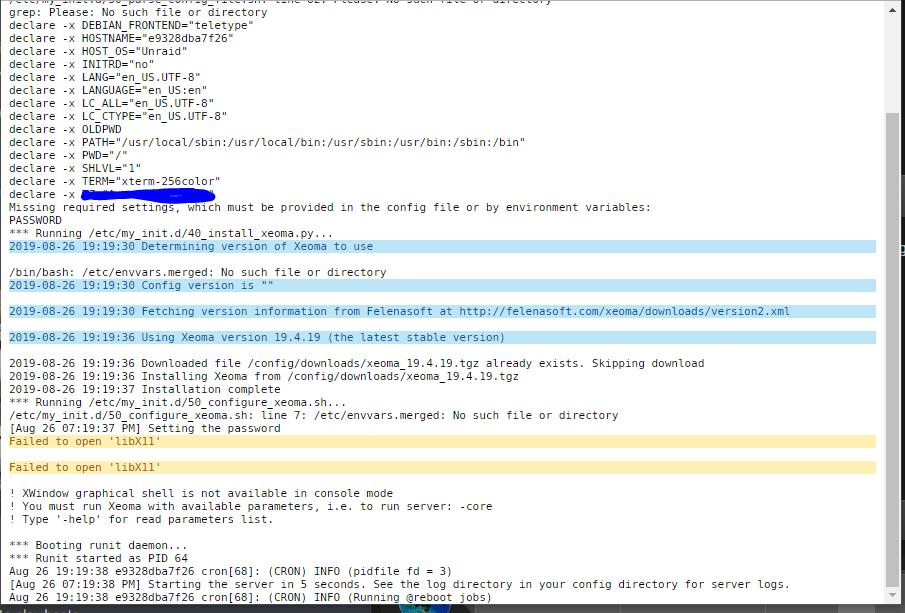Click the 'Running /etc/my_init.d/40_install_xeoma.py' line
Image resolution: width=905 pixels, height=613 pixels.
click(x=171, y=233)
